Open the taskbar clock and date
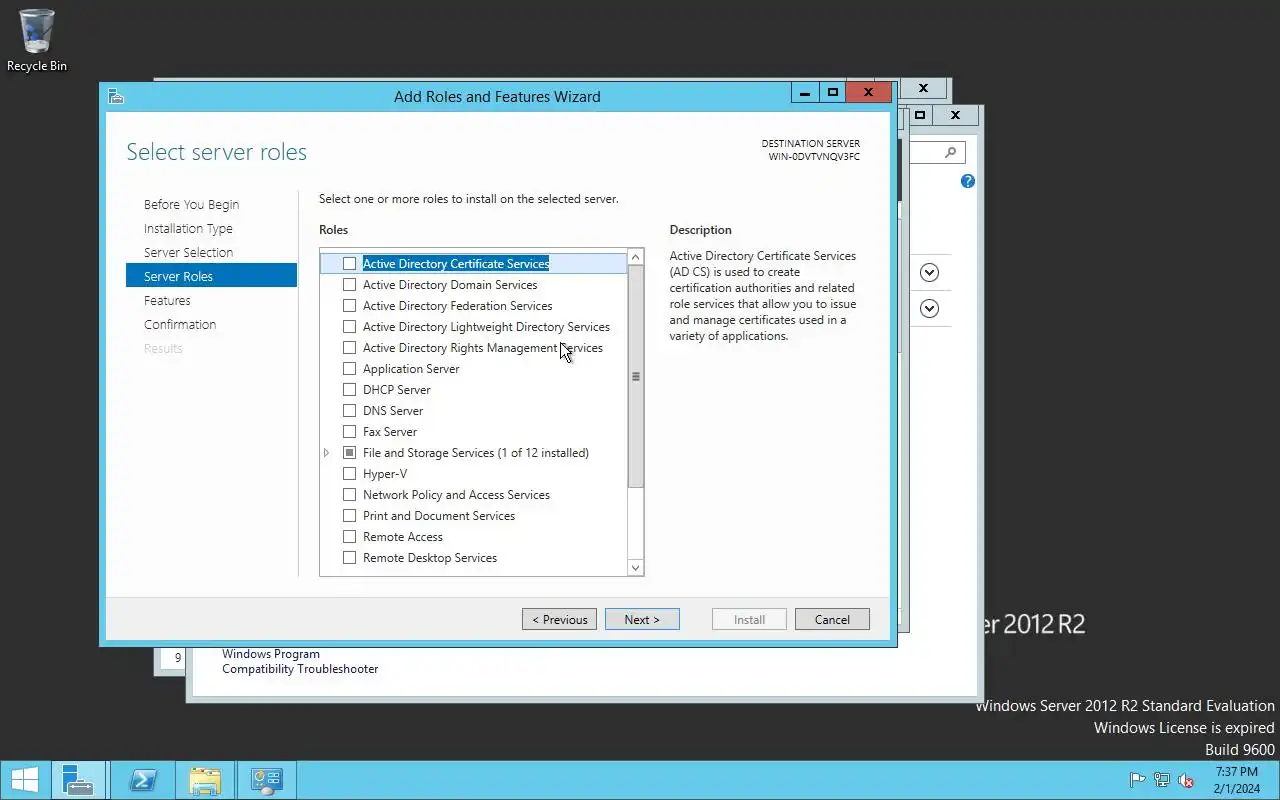The height and width of the screenshot is (800, 1280). point(1236,780)
